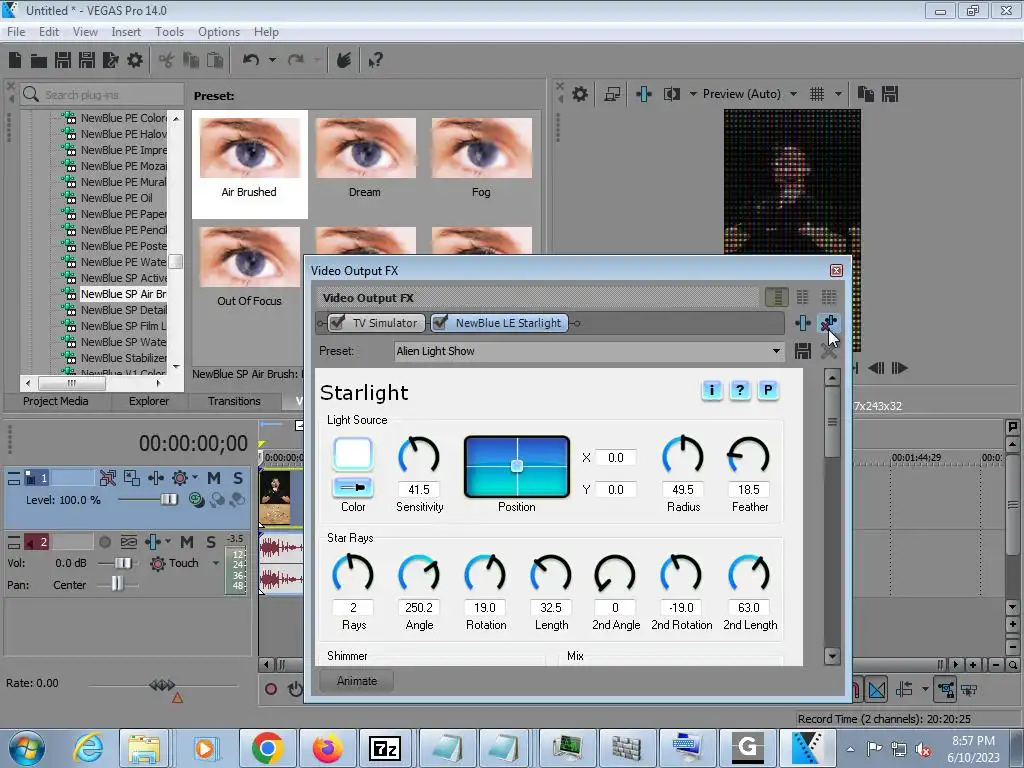Toggle timeline loop playback power button

[295, 689]
